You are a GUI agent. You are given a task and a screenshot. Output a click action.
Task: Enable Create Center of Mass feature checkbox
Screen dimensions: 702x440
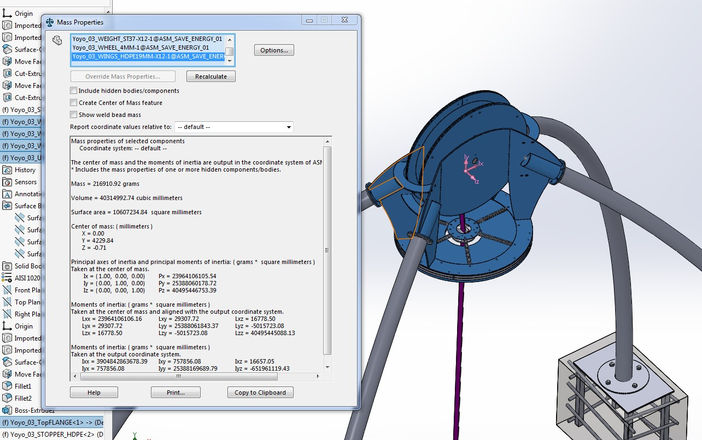(73, 103)
